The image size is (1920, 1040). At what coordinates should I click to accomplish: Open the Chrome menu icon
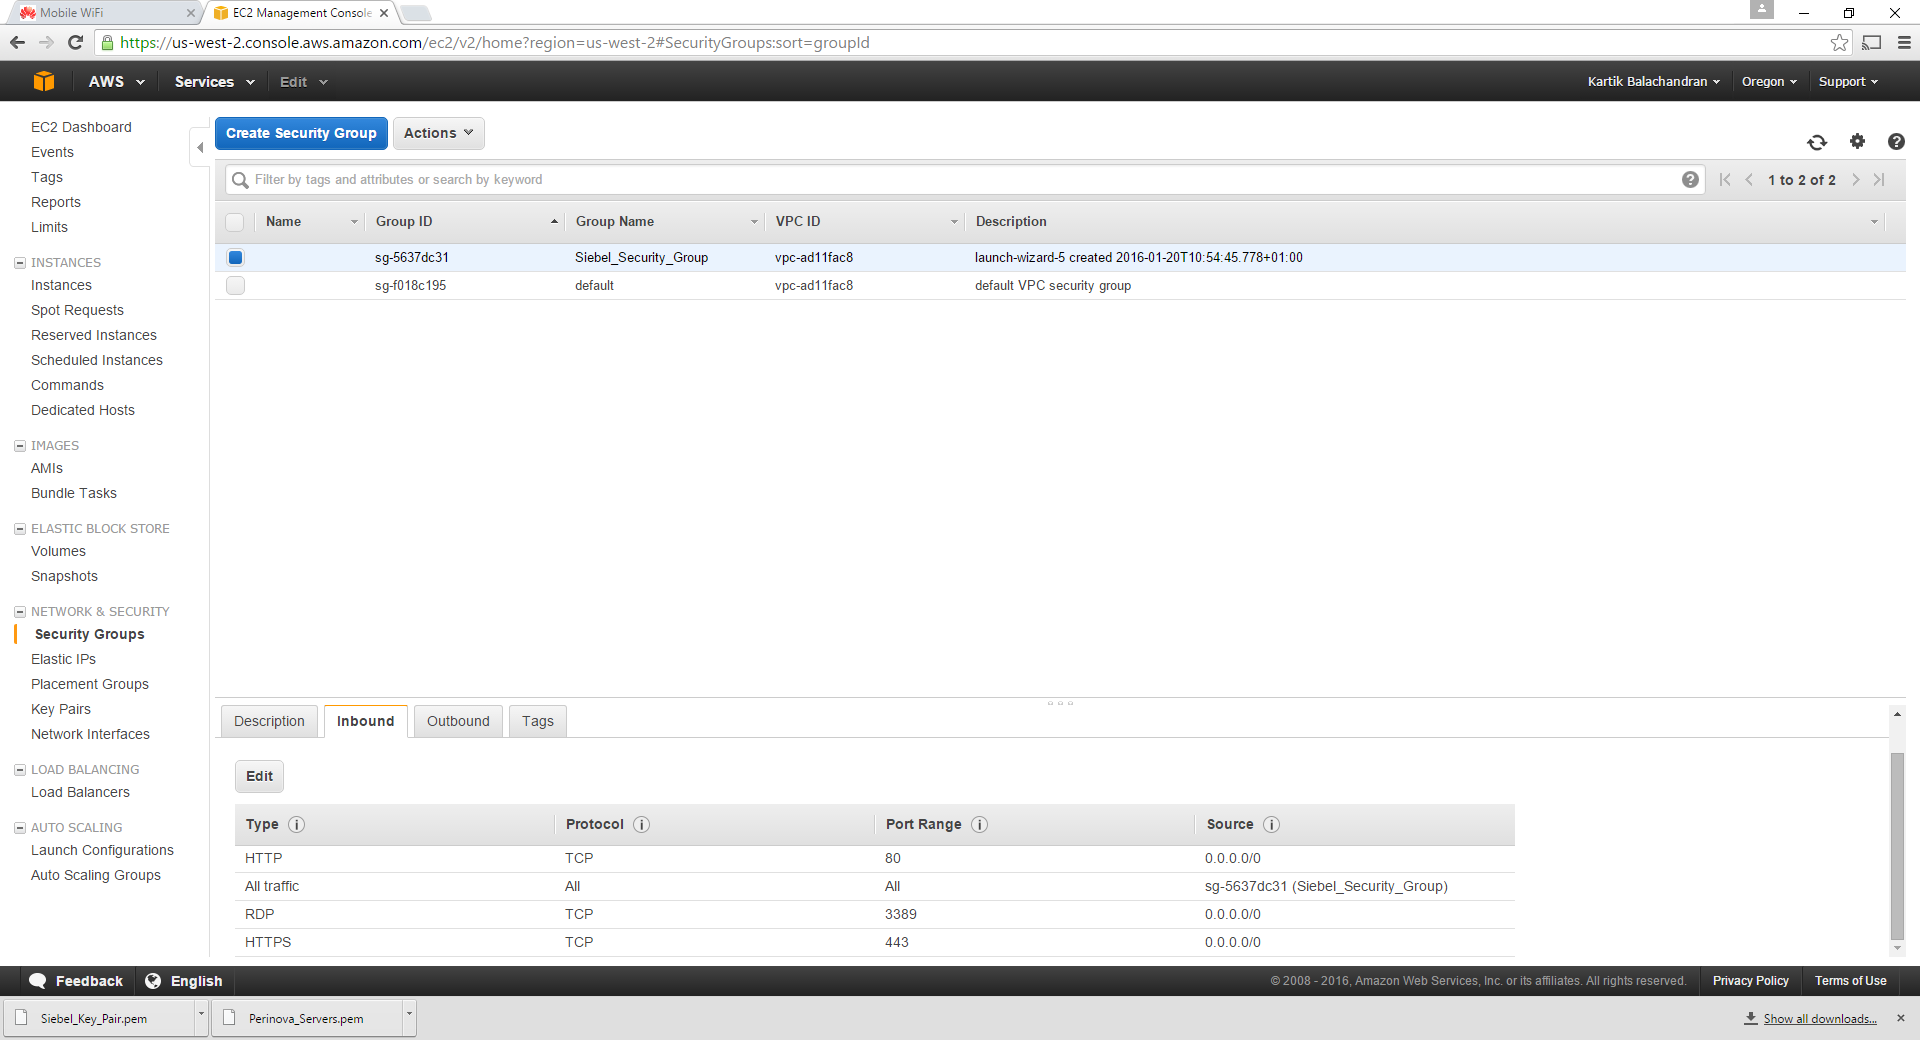[x=1904, y=42]
